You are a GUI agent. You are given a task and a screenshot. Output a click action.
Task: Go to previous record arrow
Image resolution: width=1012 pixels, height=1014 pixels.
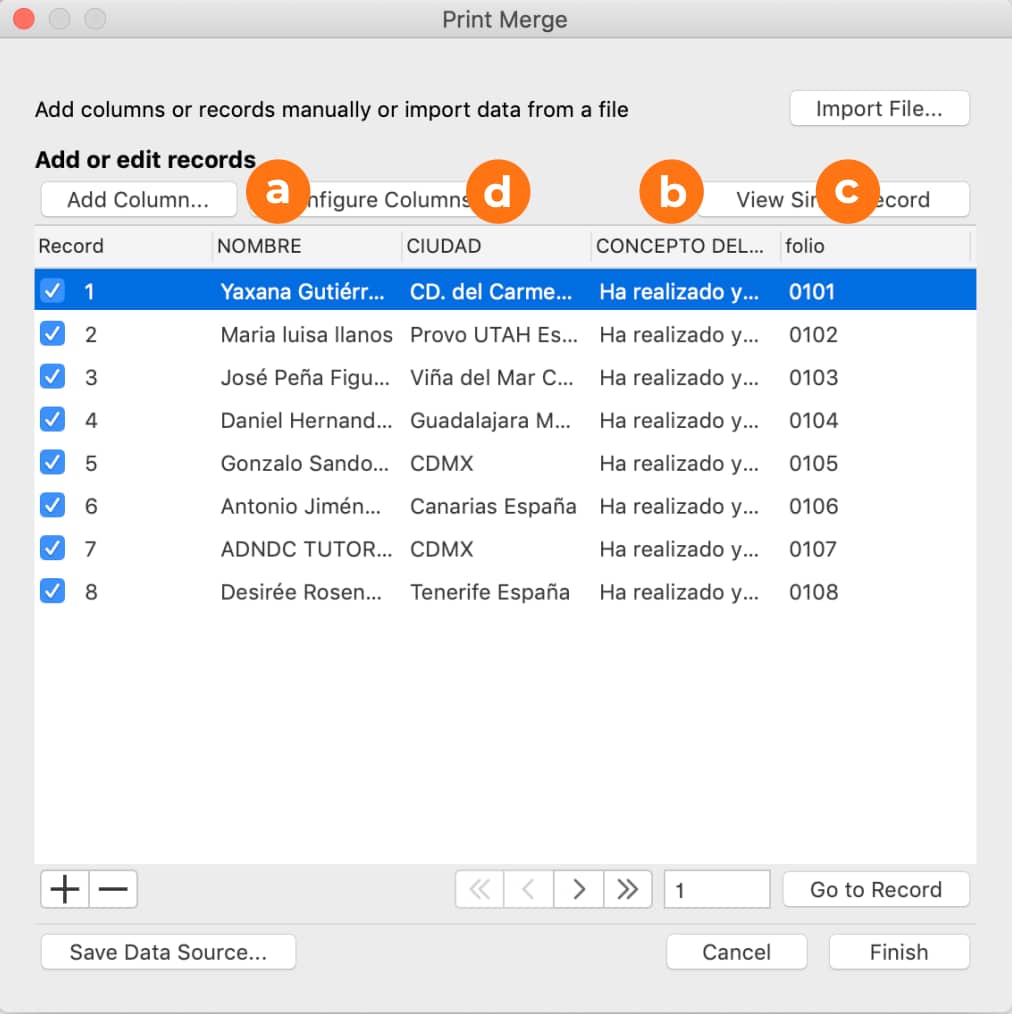[529, 889]
